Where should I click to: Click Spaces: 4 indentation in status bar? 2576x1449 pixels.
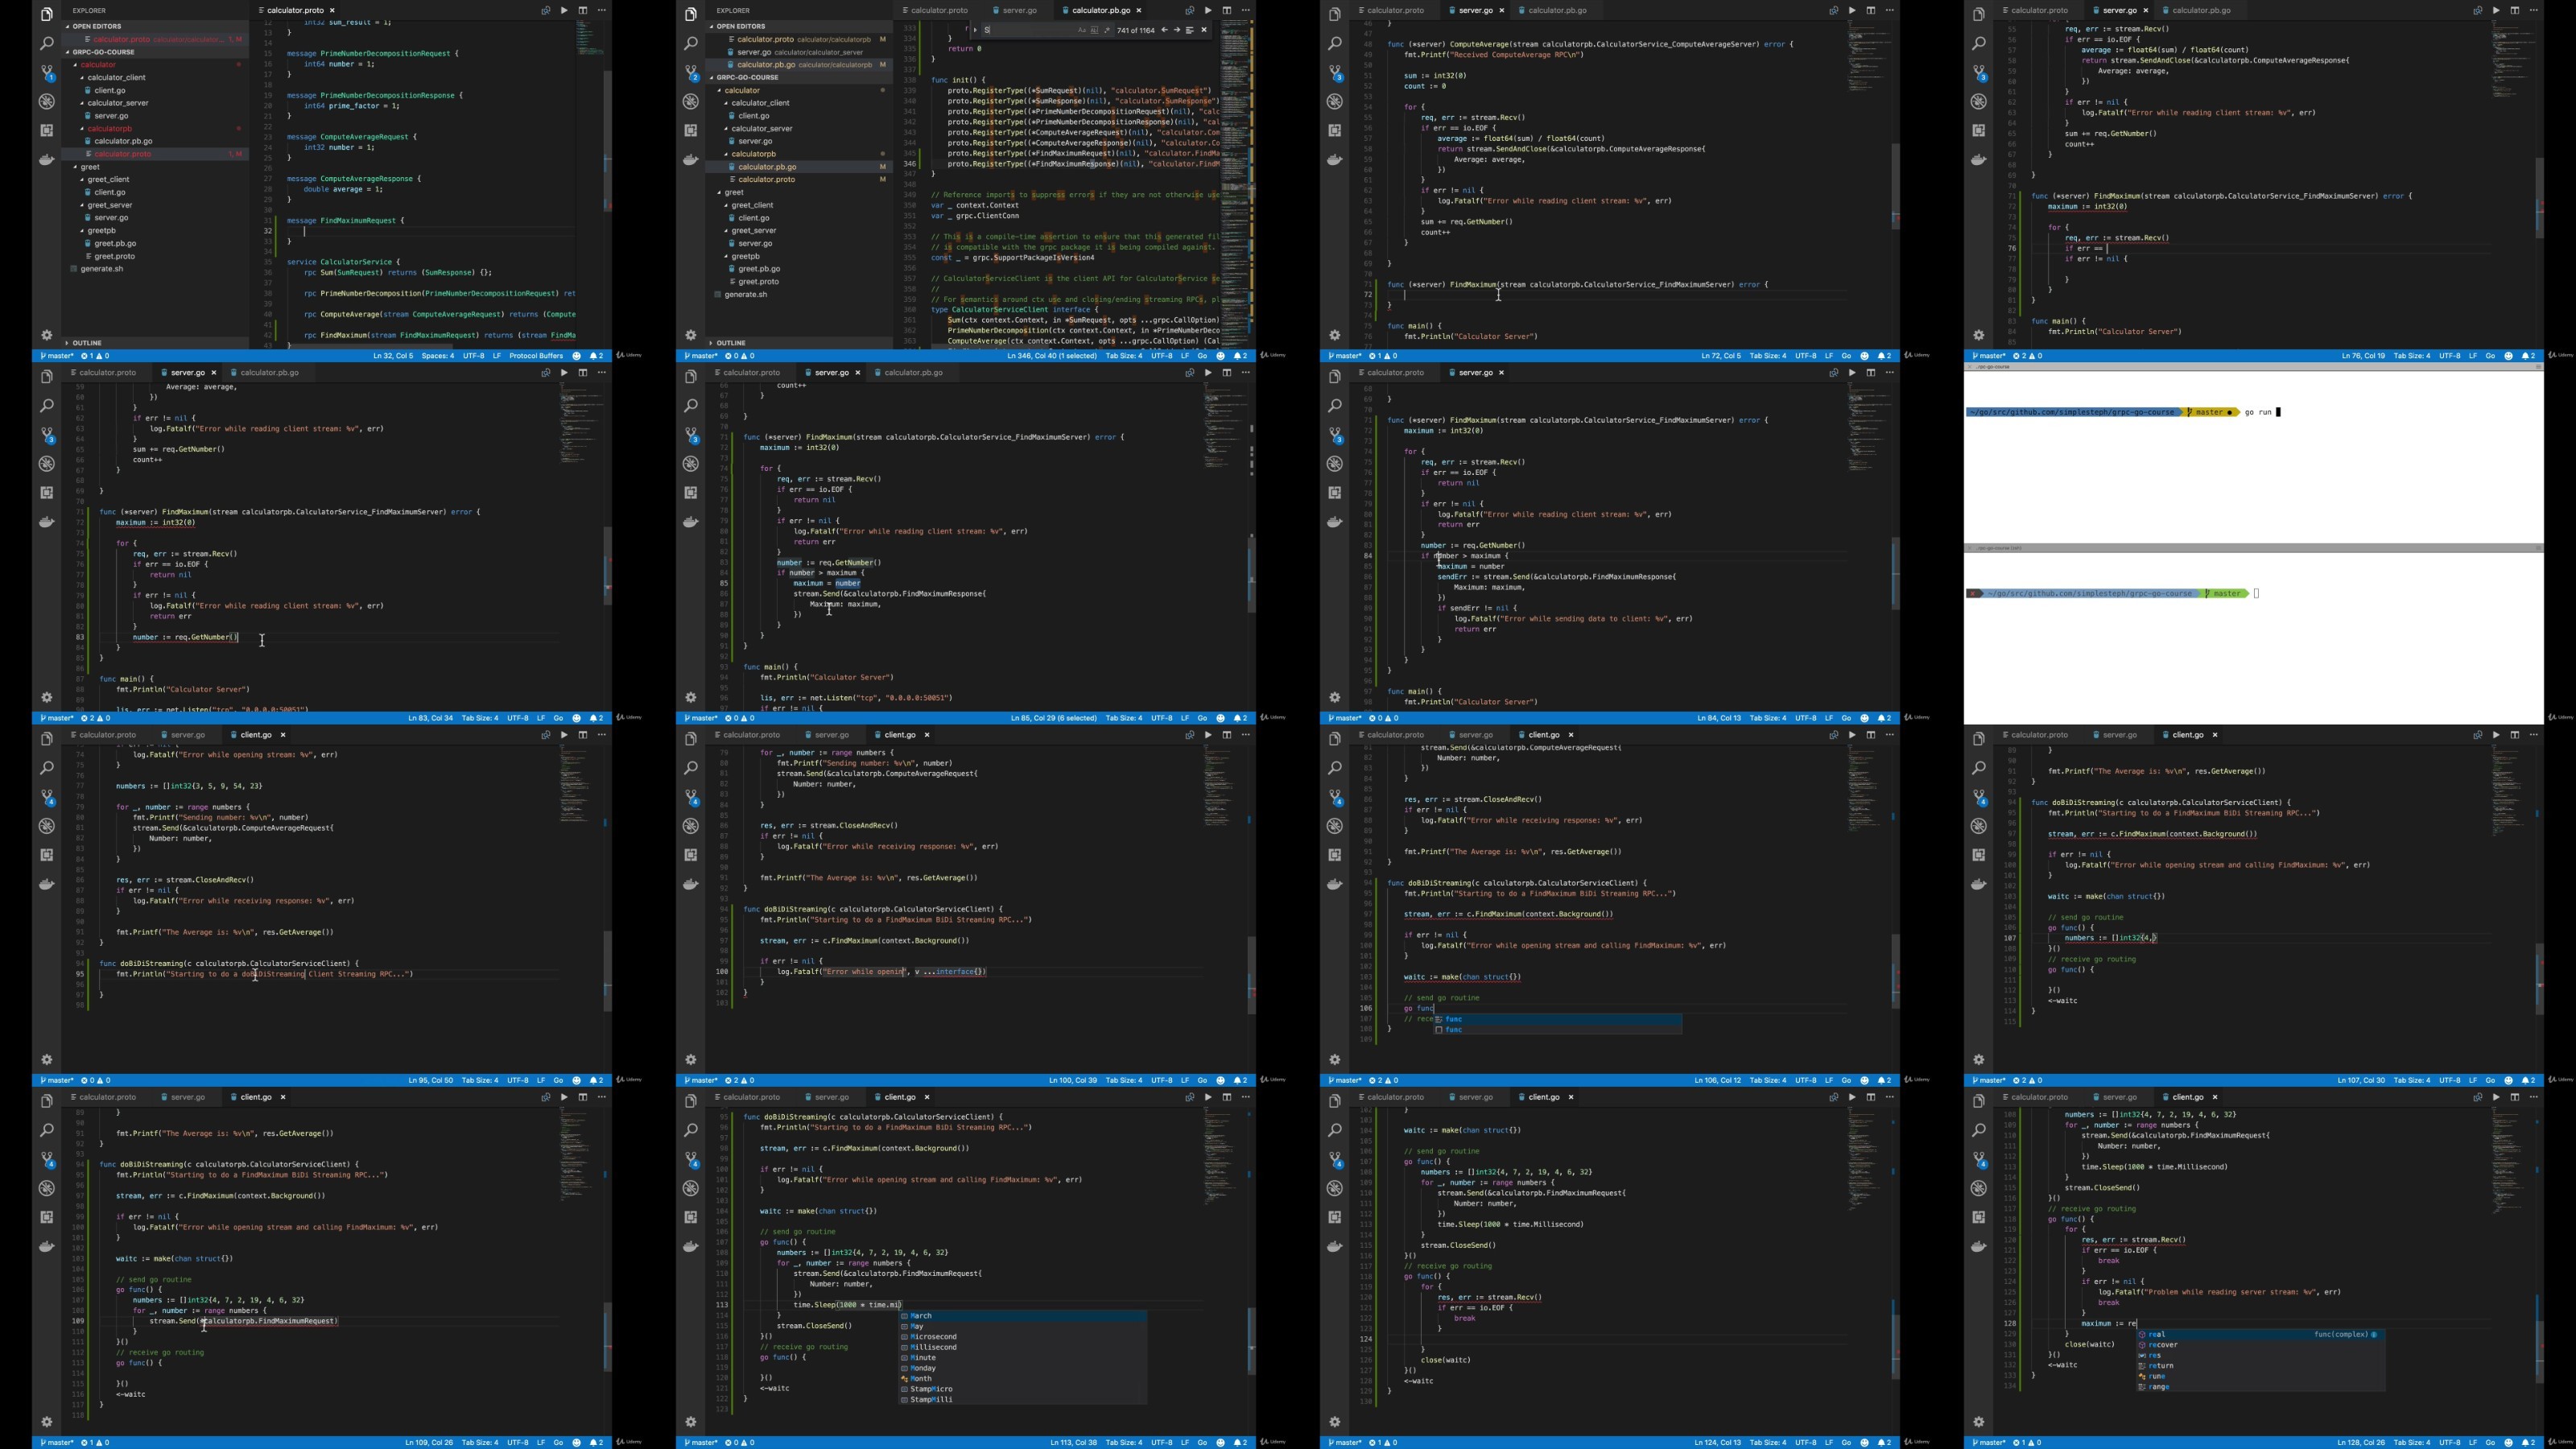(437, 356)
